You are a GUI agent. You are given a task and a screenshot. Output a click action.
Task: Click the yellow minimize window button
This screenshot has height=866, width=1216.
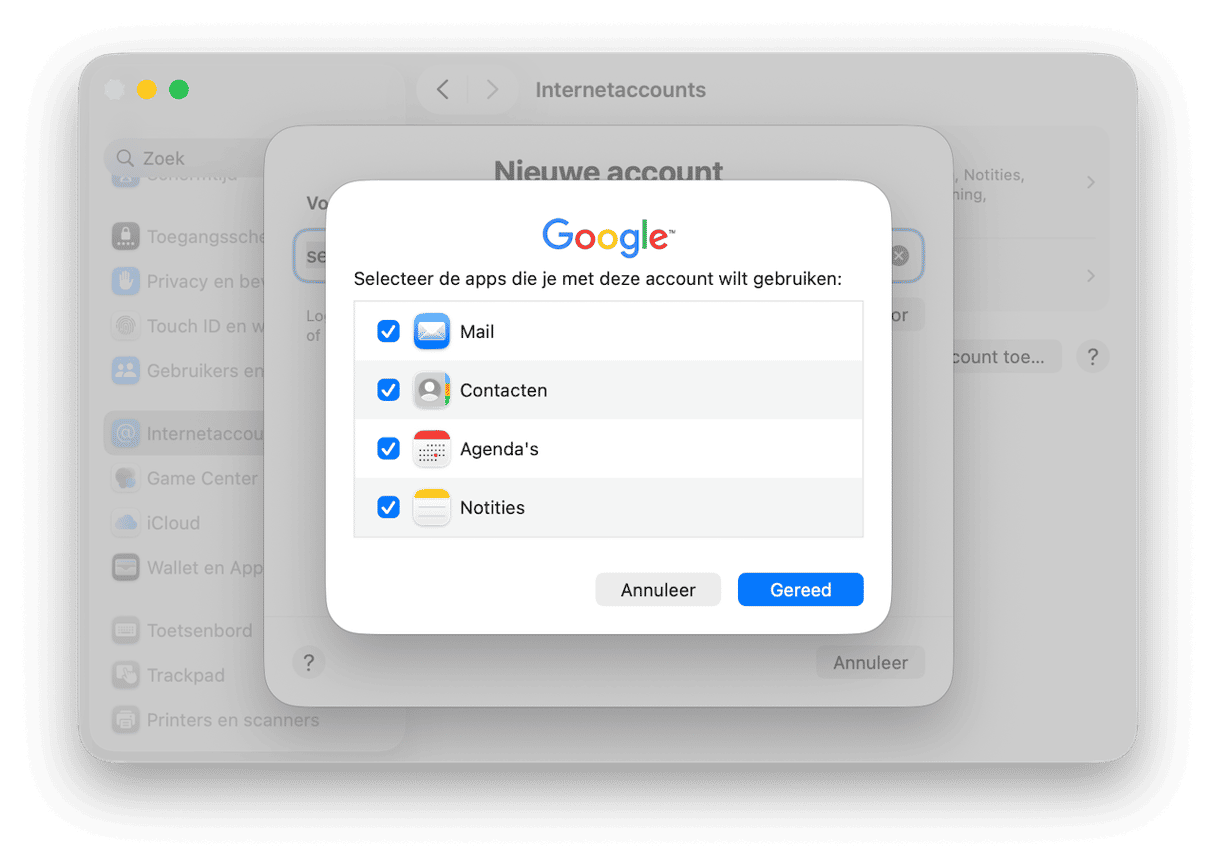tap(146, 90)
